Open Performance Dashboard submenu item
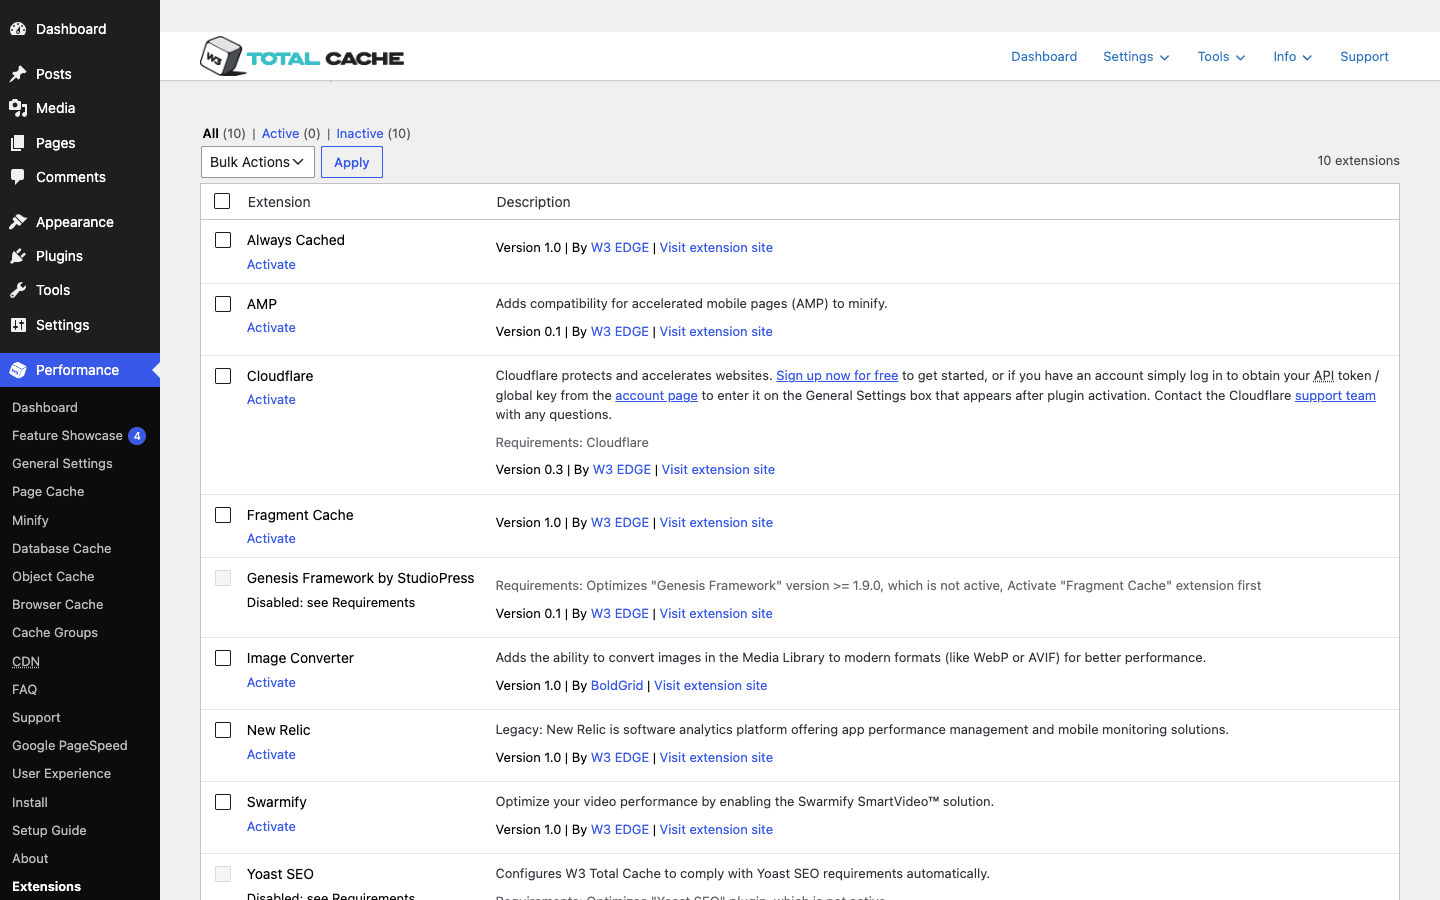This screenshot has width=1440, height=900. (45, 408)
